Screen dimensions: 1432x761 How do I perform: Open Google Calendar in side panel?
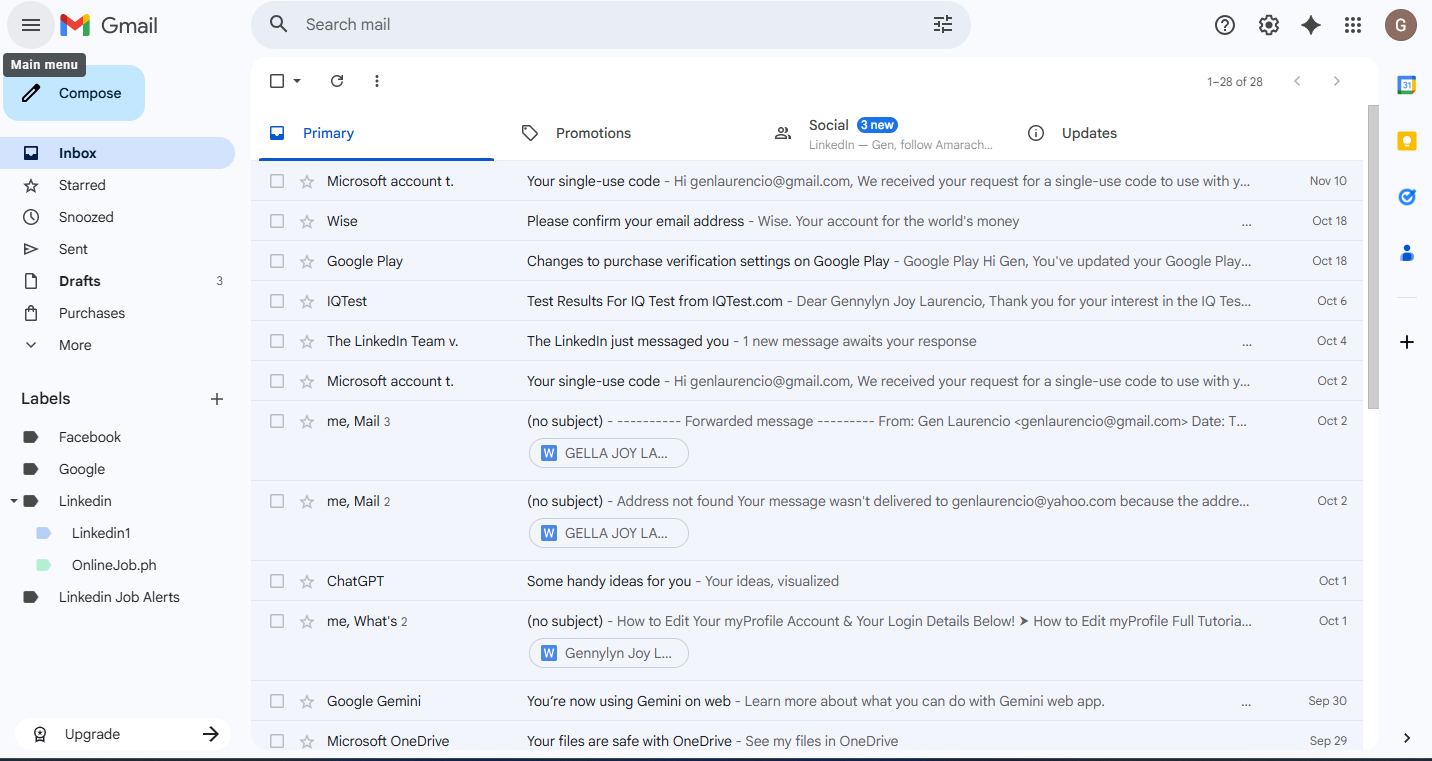1406,86
